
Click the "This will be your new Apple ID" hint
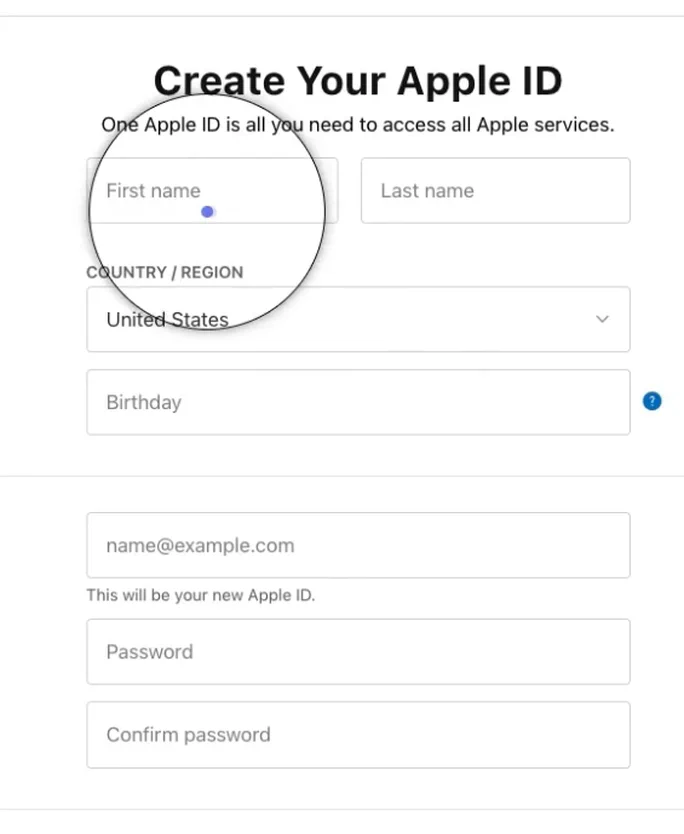pyautogui.click(x=201, y=596)
